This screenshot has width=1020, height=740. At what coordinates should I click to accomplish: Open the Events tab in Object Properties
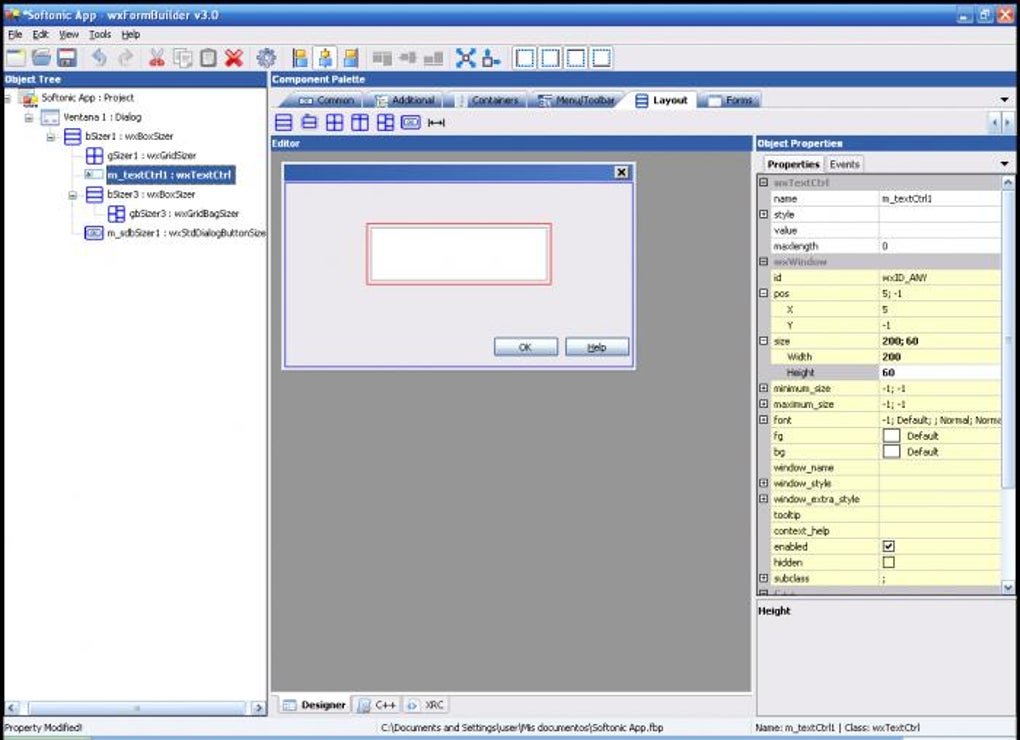844,165
